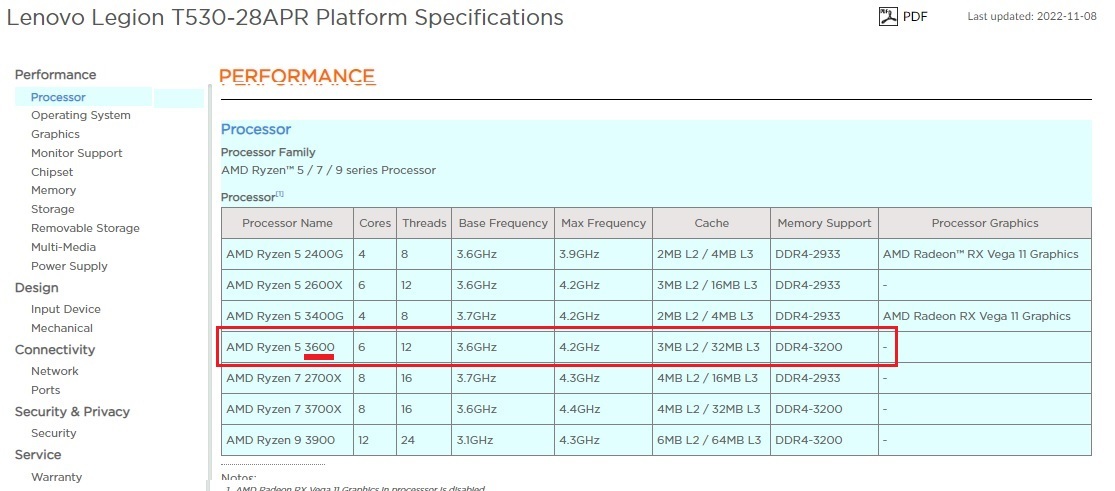The width and height of the screenshot is (1115, 491).
Task: Click the Cache column header
Action: [x=711, y=223]
